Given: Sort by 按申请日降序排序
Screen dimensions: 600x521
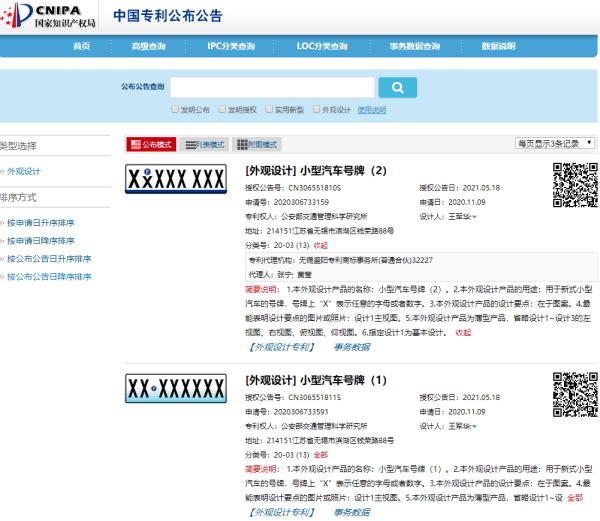Looking at the screenshot, I should click(41, 241).
